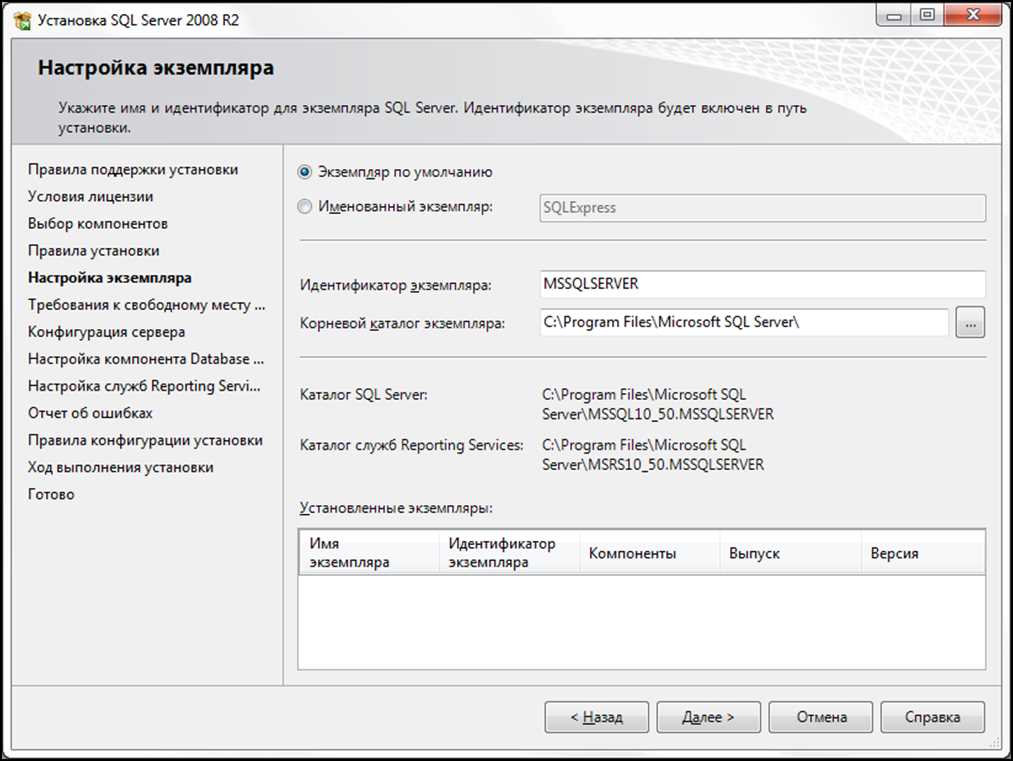Click the Компоненты column header
Image resolution: width=1013 pixels, height=761 pixels.
point(648,553)
